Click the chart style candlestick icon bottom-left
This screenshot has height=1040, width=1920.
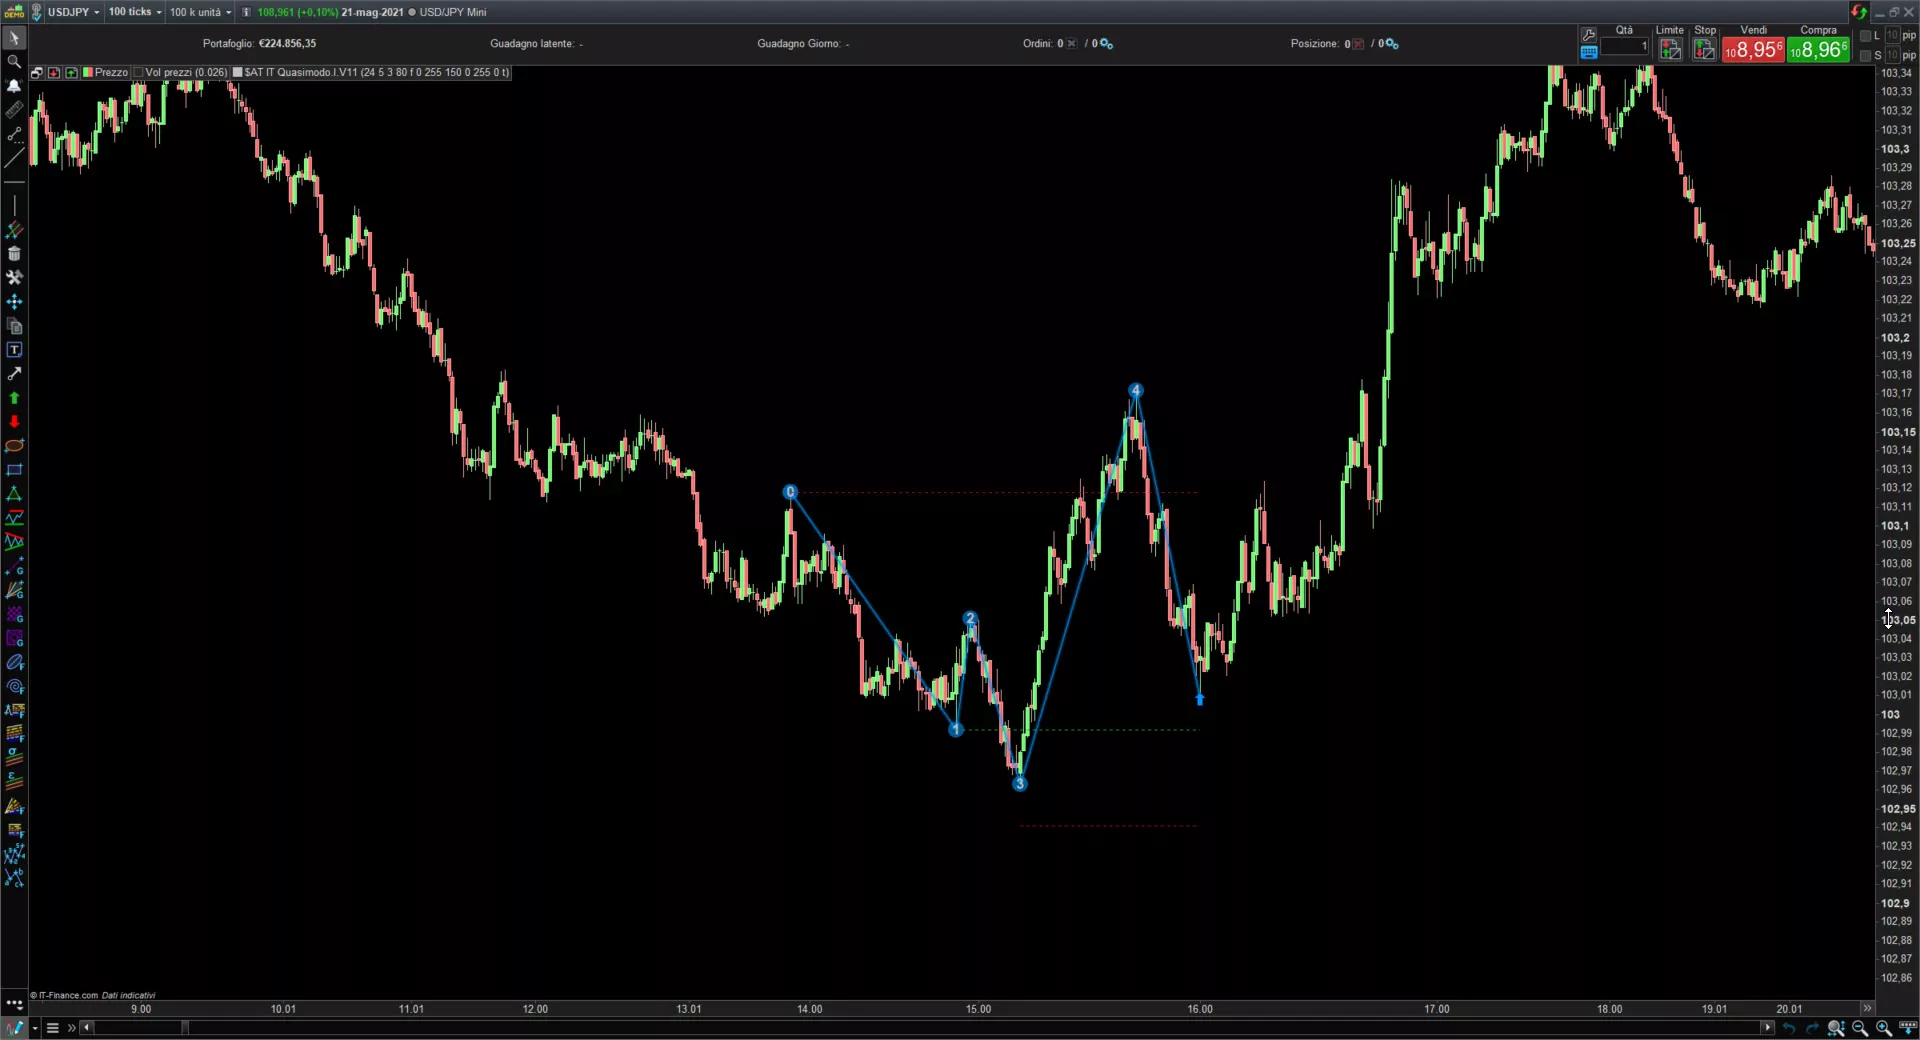click(15, 1028)
